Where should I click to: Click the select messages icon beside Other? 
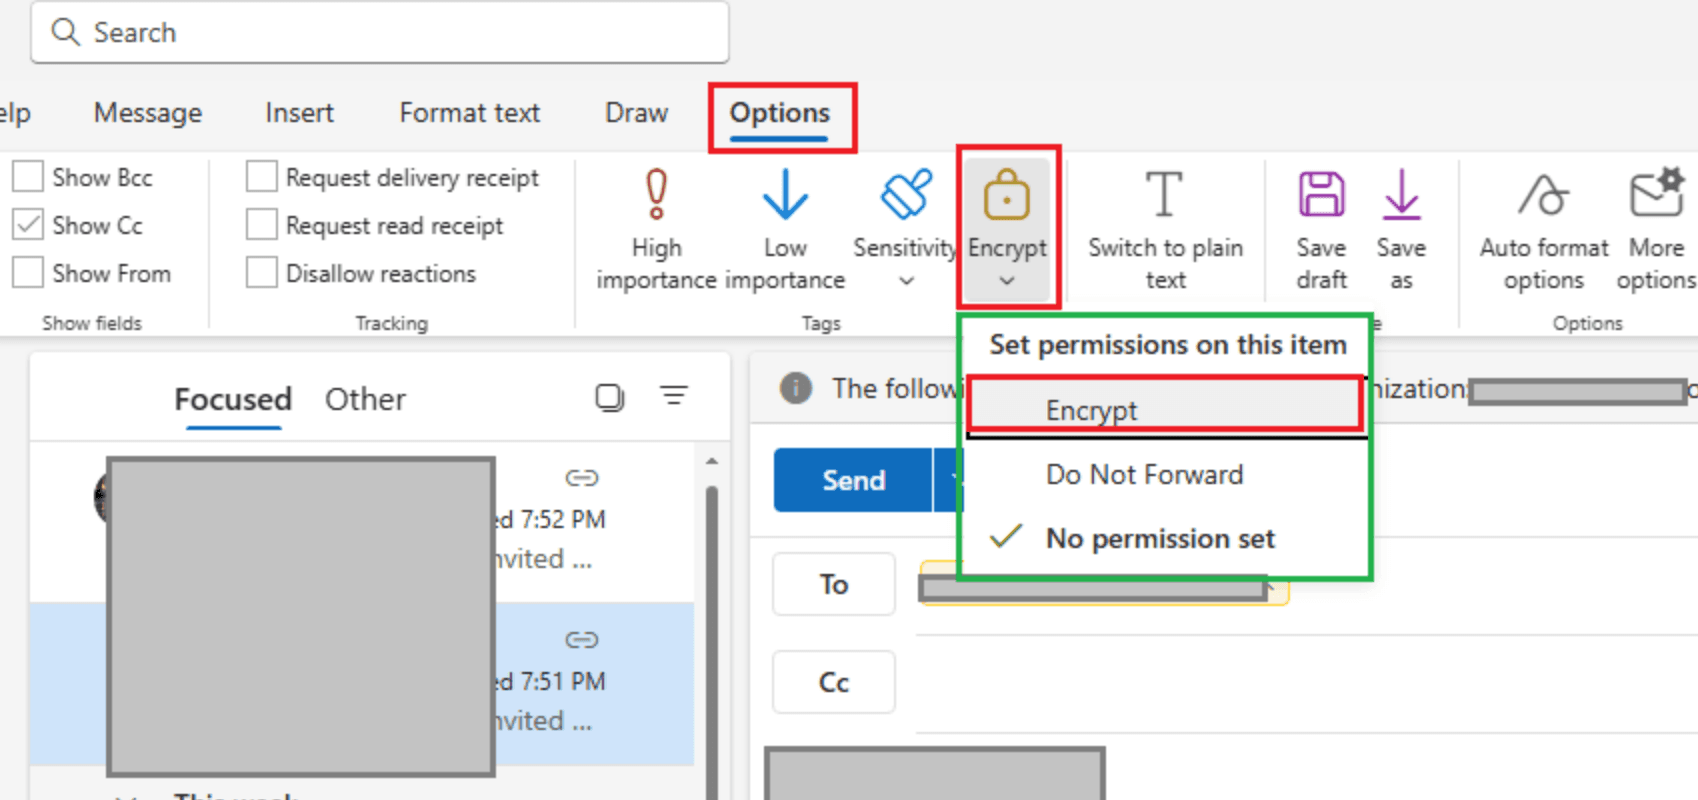[609, 397]
